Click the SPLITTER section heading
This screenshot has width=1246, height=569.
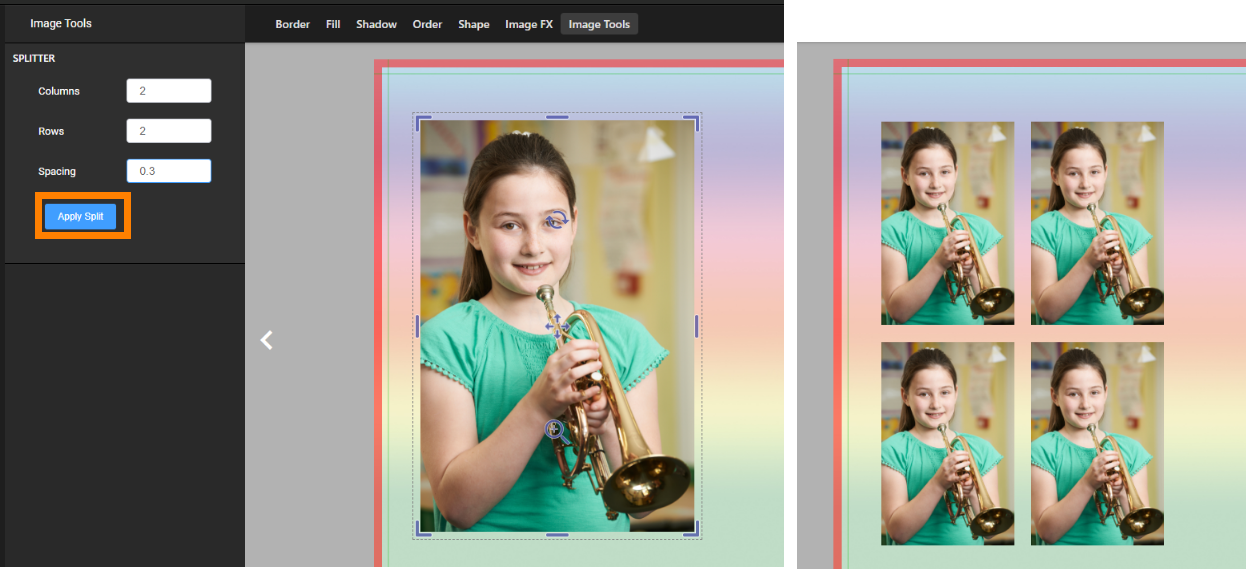(34, 59)
